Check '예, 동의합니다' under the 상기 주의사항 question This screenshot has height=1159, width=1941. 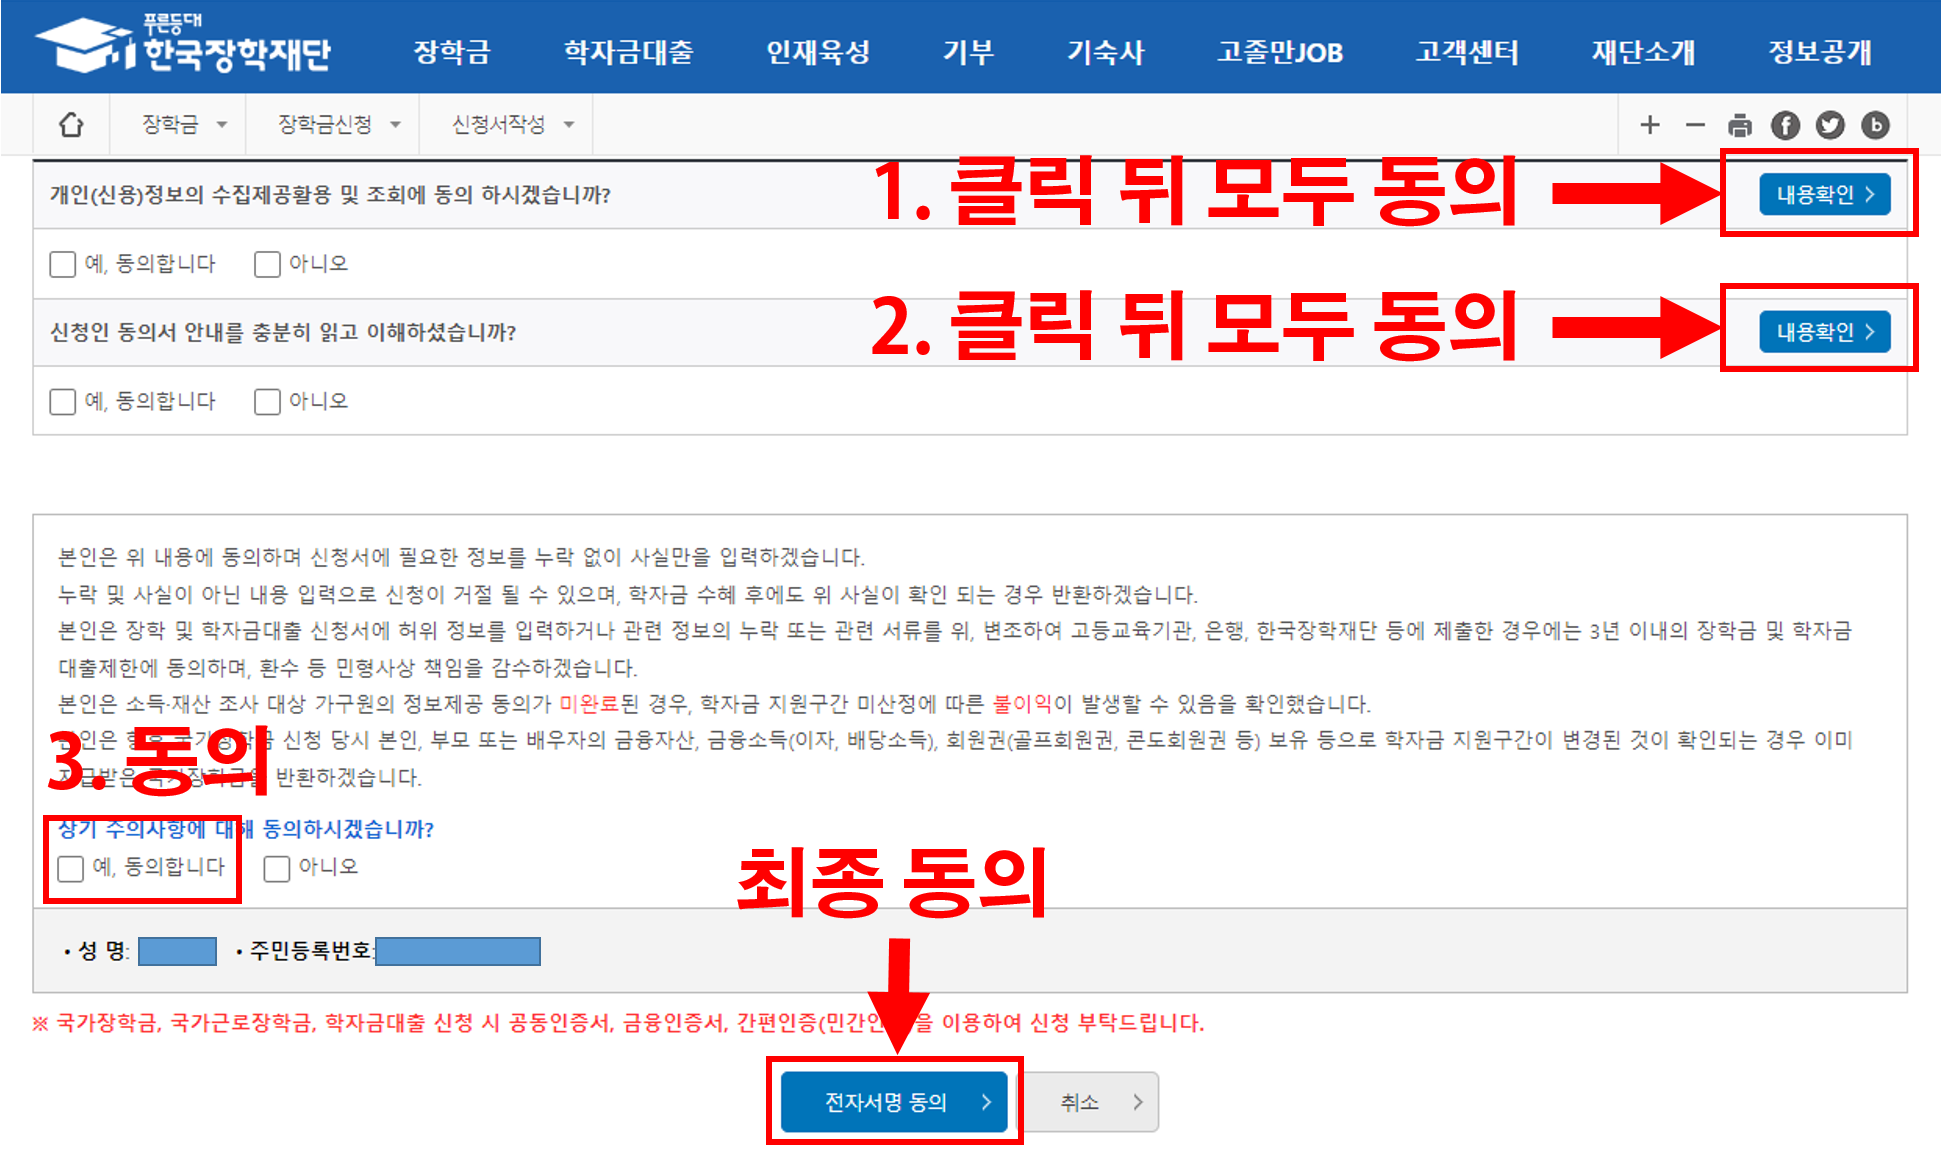(x=71, y=868)
